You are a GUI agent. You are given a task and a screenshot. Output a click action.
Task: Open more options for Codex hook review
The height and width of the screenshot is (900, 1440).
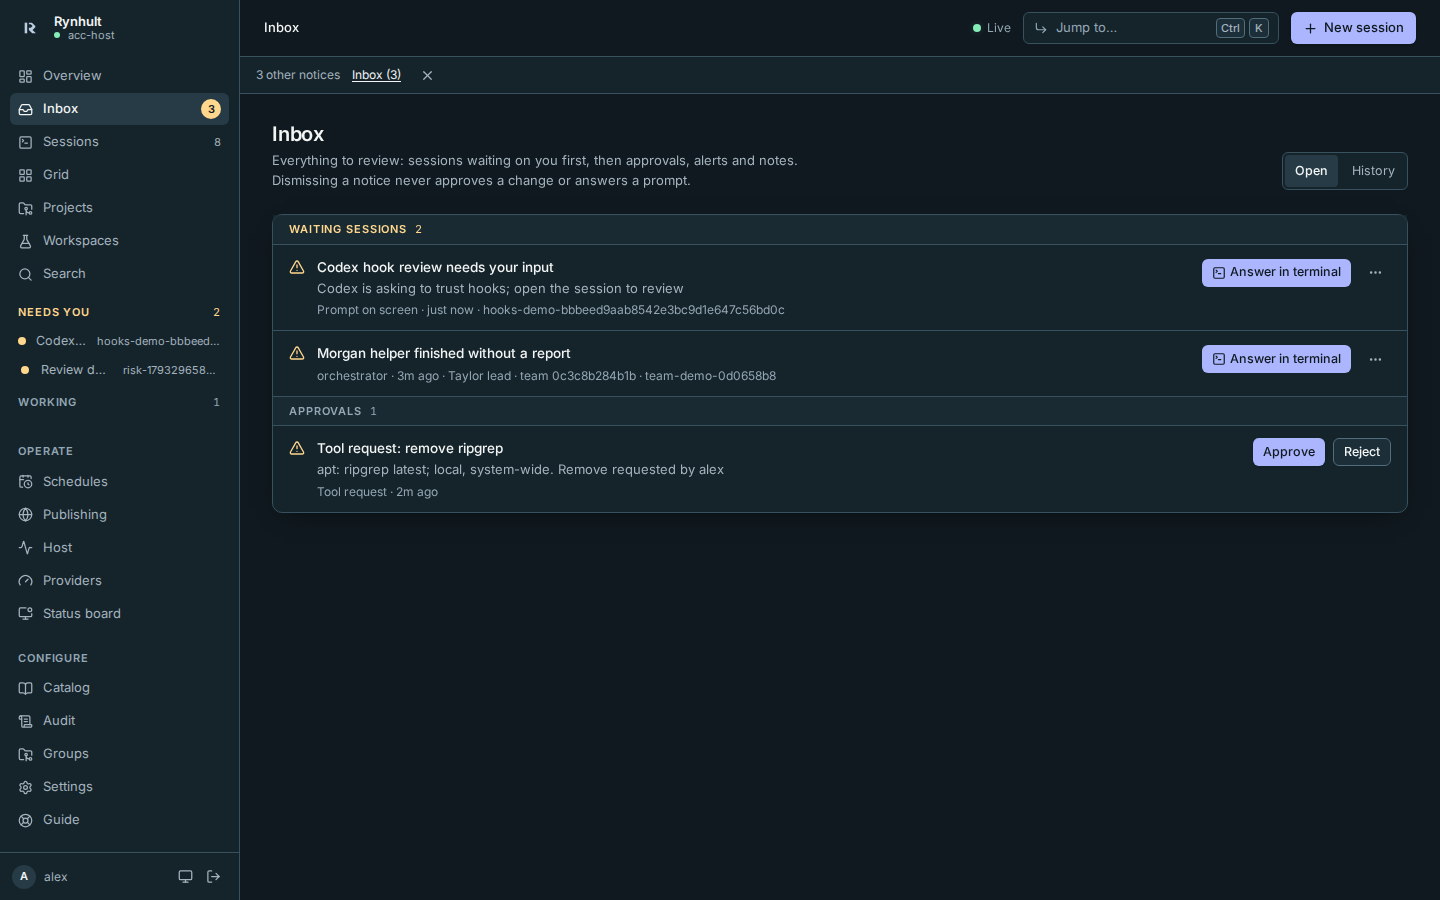pyautogui.click(x=1375, y=273)
